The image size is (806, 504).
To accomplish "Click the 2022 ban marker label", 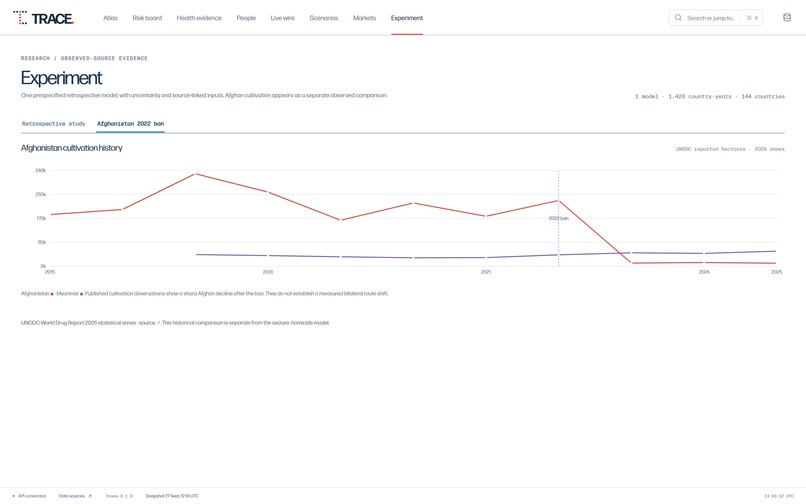I will coord(558,219).
